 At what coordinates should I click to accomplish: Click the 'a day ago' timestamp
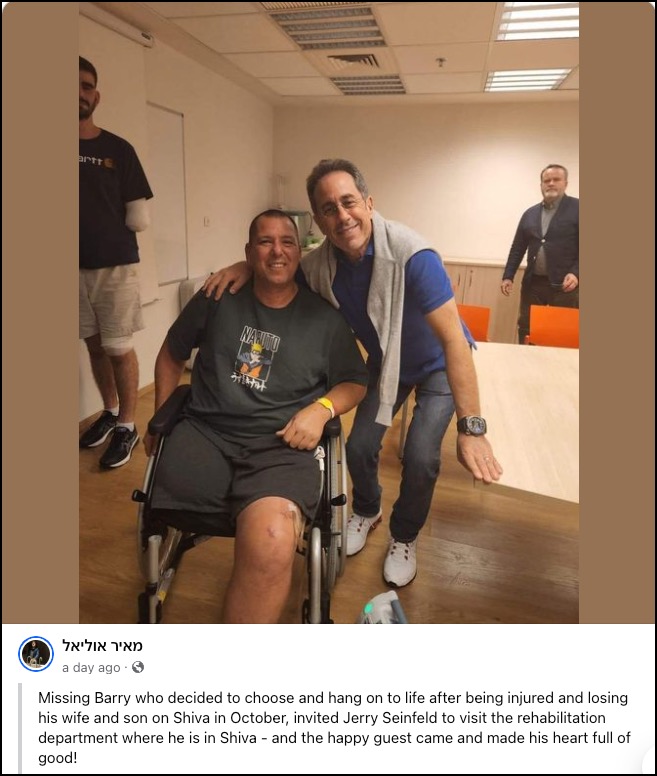coord(91,668)
